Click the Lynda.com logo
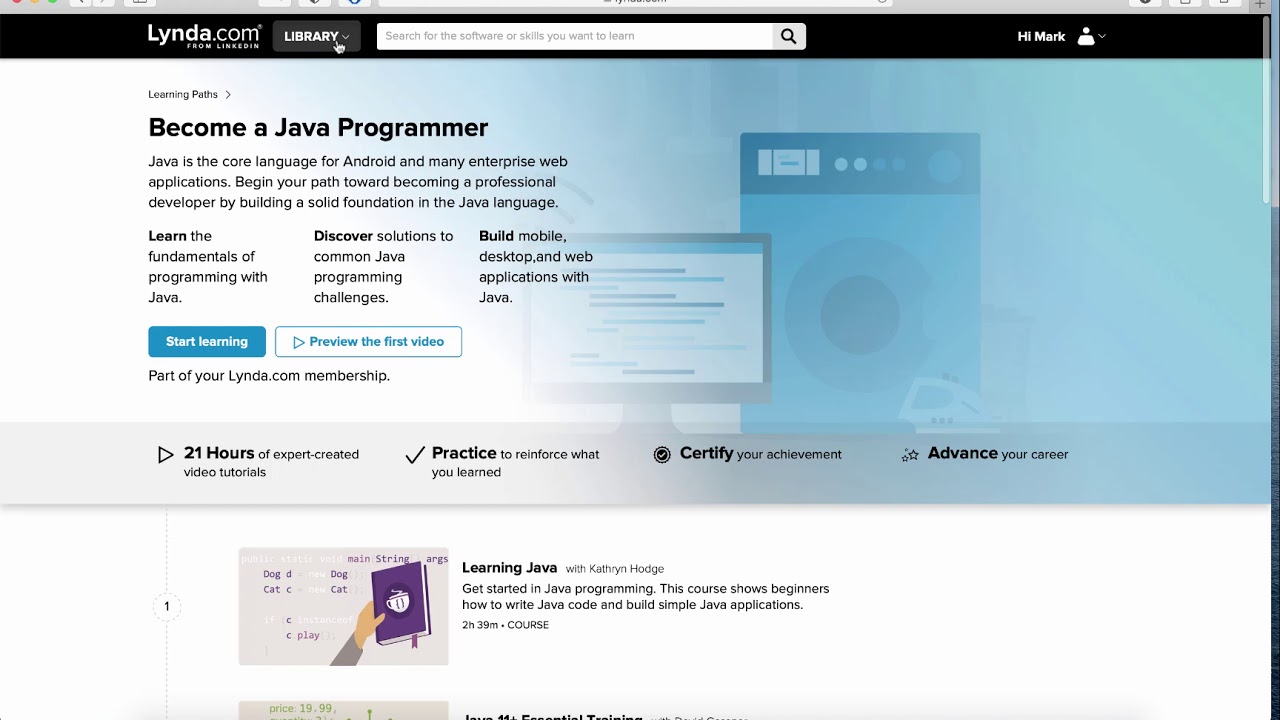 [x=204, y=36]
